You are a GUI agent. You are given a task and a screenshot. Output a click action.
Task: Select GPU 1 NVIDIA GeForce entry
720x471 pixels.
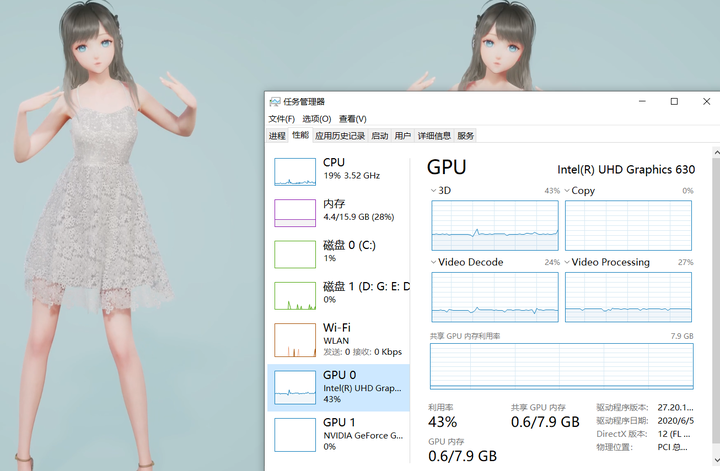pyautogui.click(x=338, y=434)
